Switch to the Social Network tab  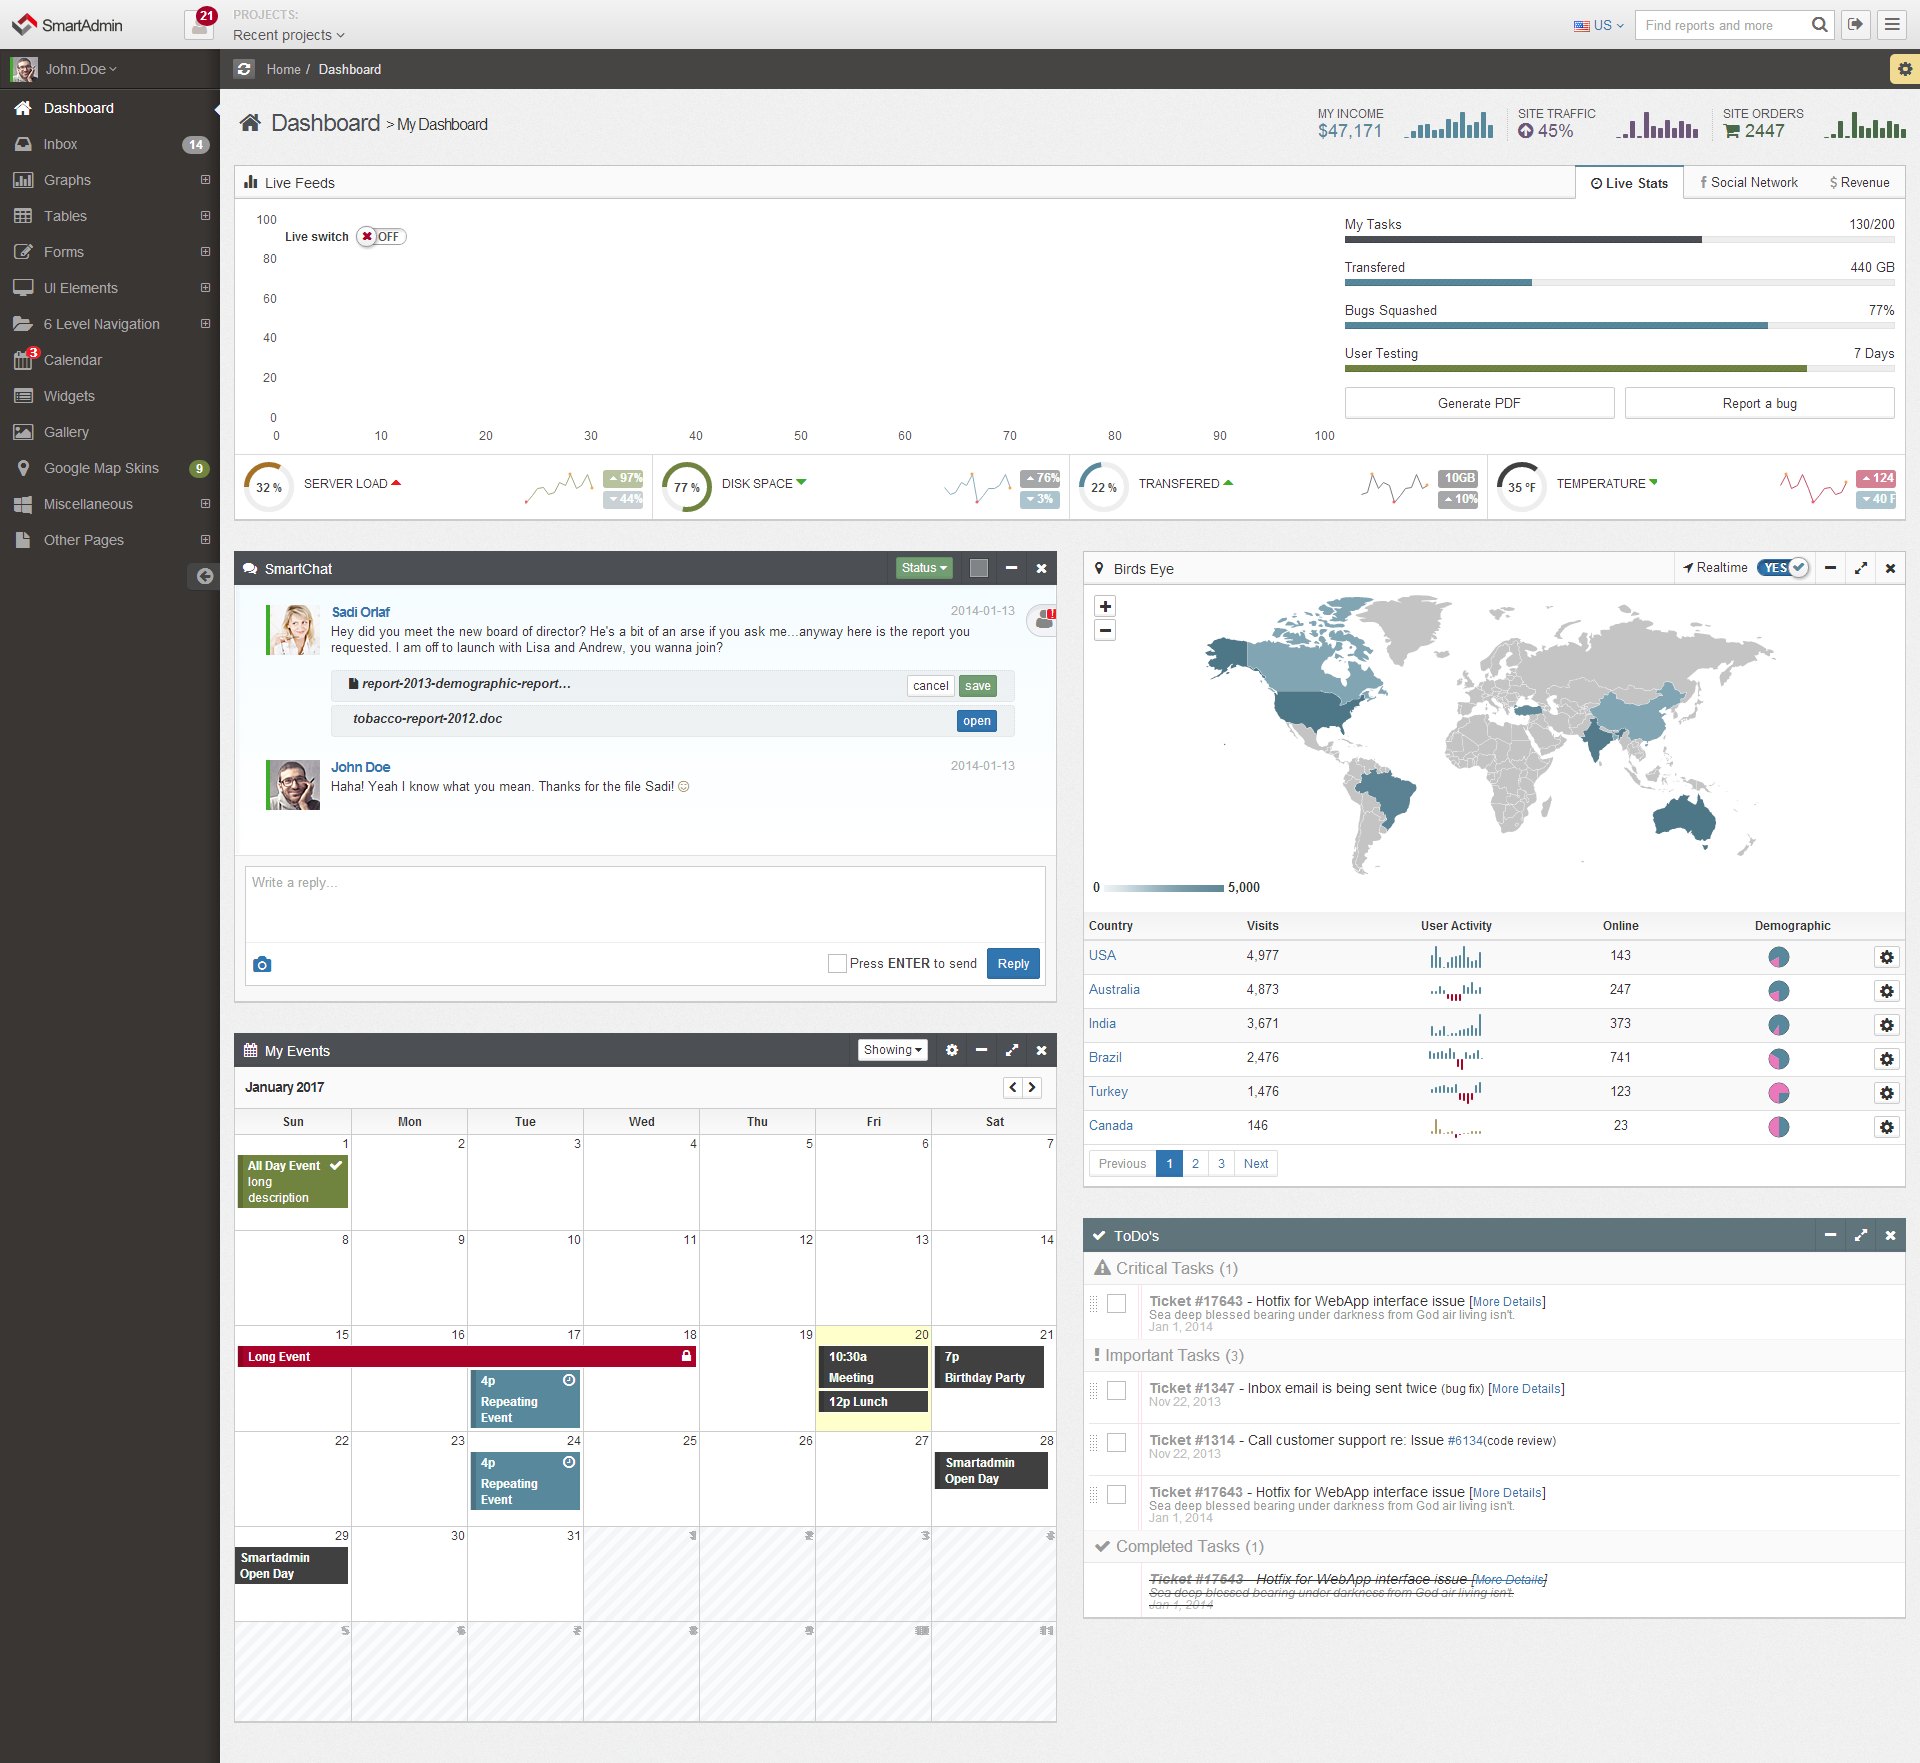1749,182
